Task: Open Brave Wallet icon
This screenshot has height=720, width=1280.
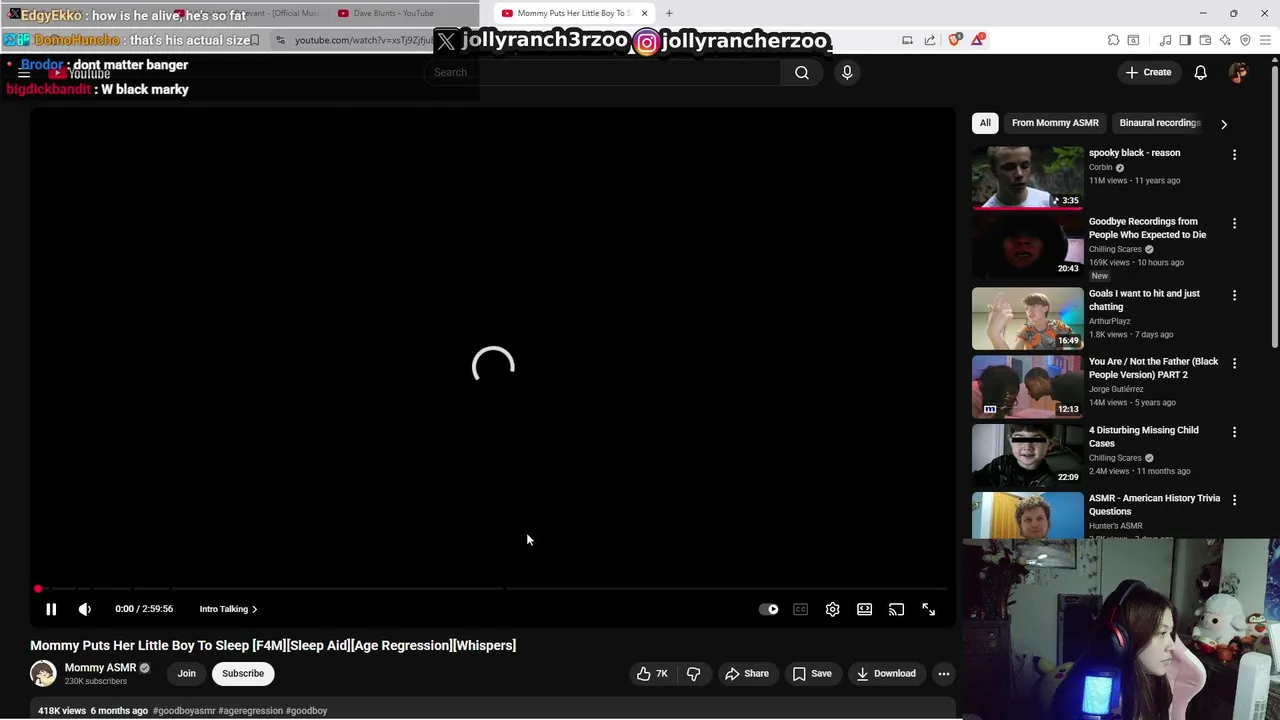Action: point(1205,40)
